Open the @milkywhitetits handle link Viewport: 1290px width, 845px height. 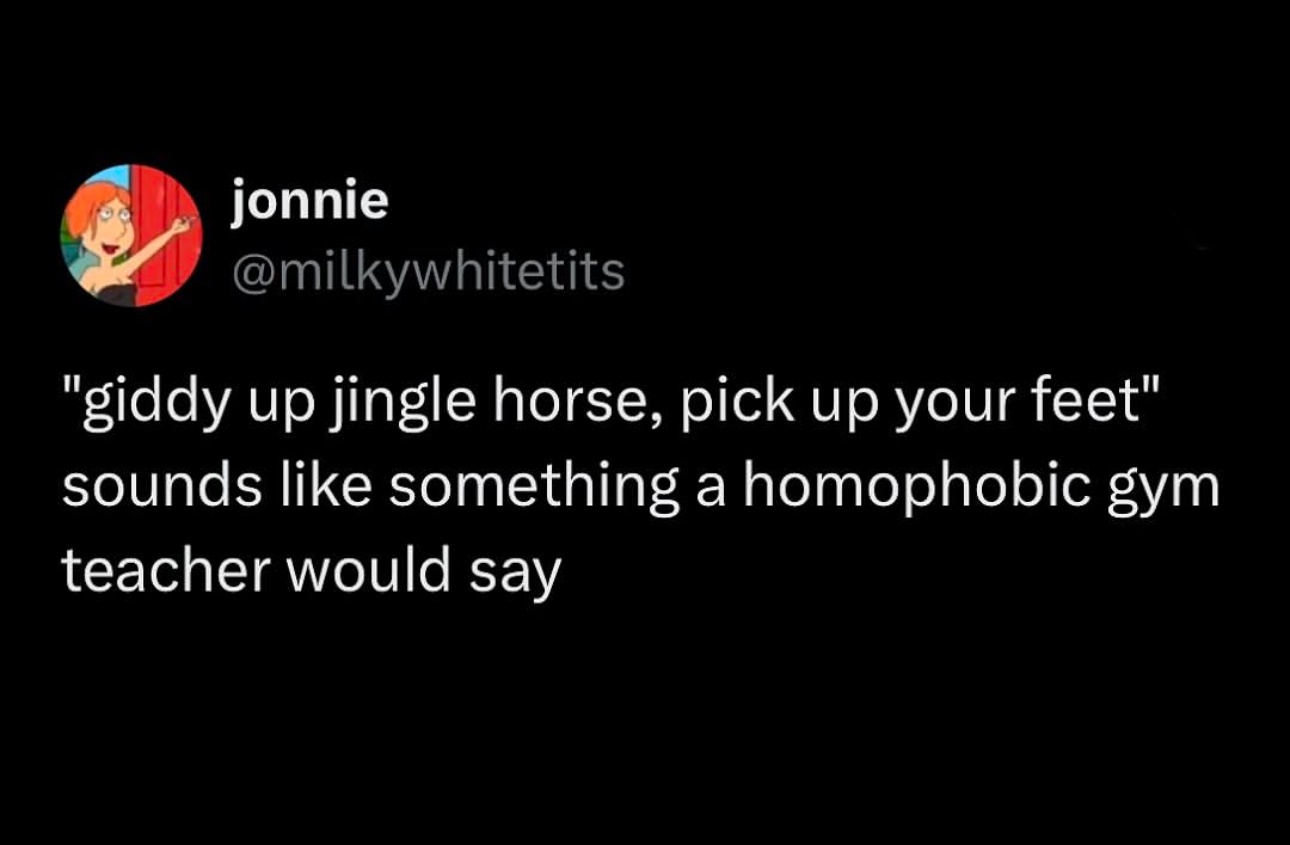click(x=428, y=270)
